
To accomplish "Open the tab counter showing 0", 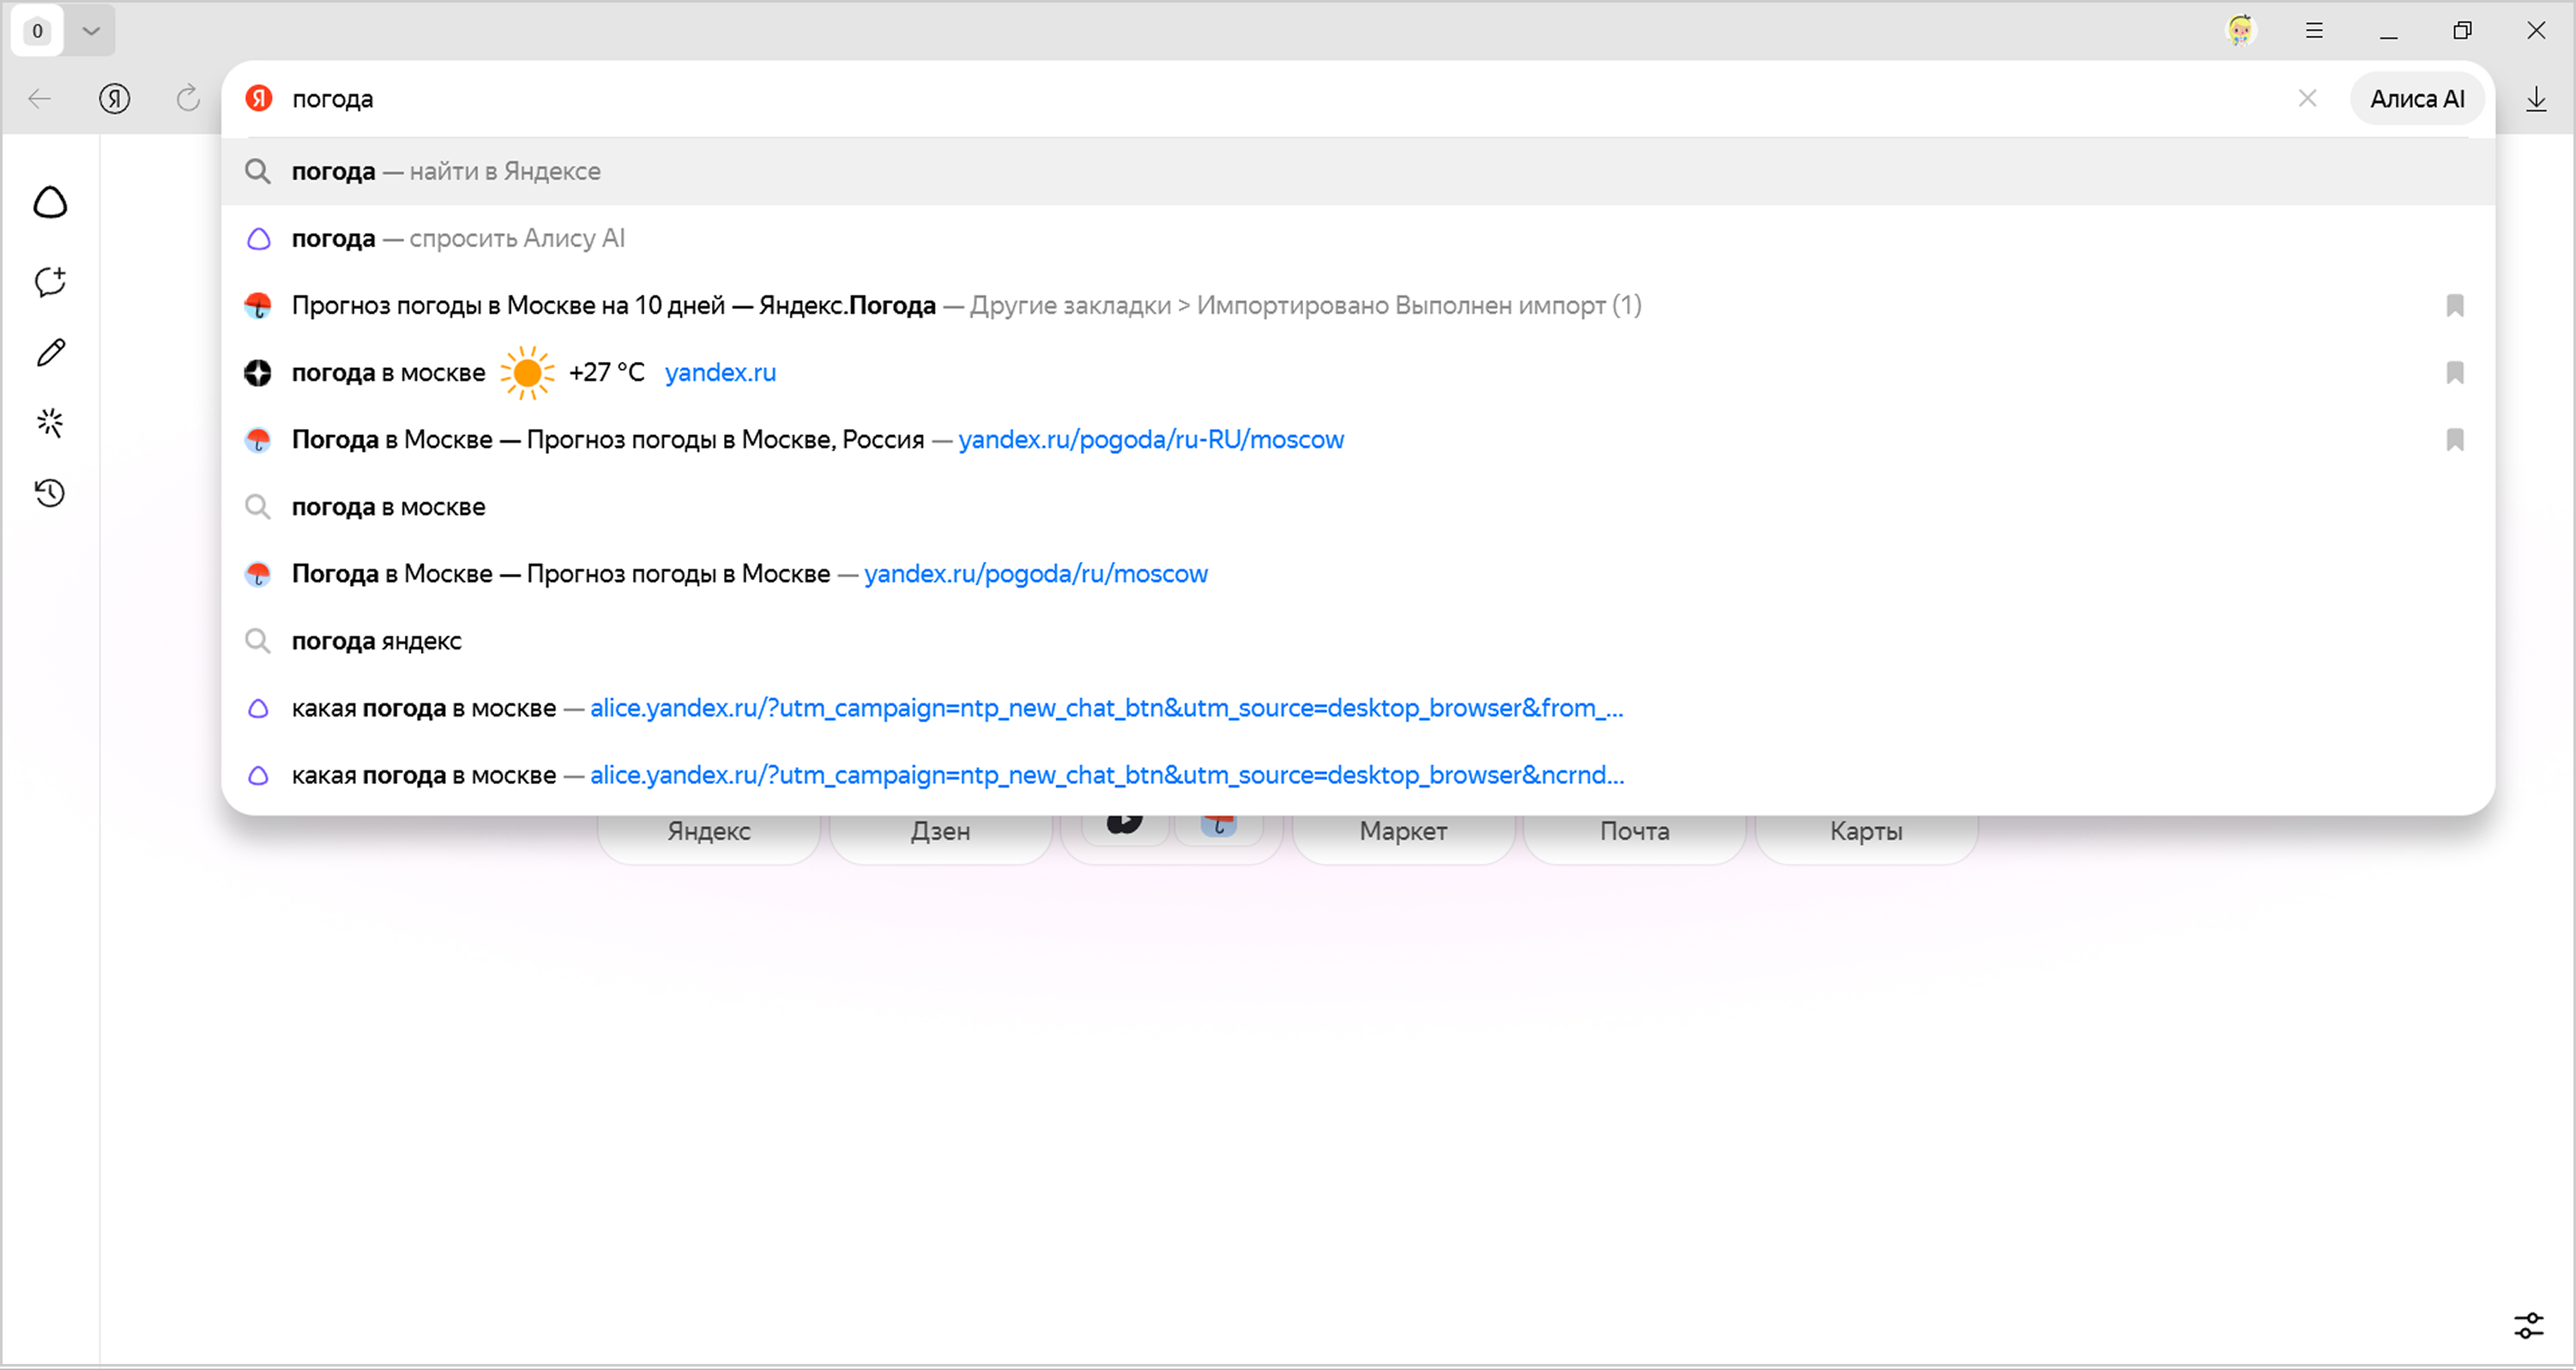I will (37, 31).
